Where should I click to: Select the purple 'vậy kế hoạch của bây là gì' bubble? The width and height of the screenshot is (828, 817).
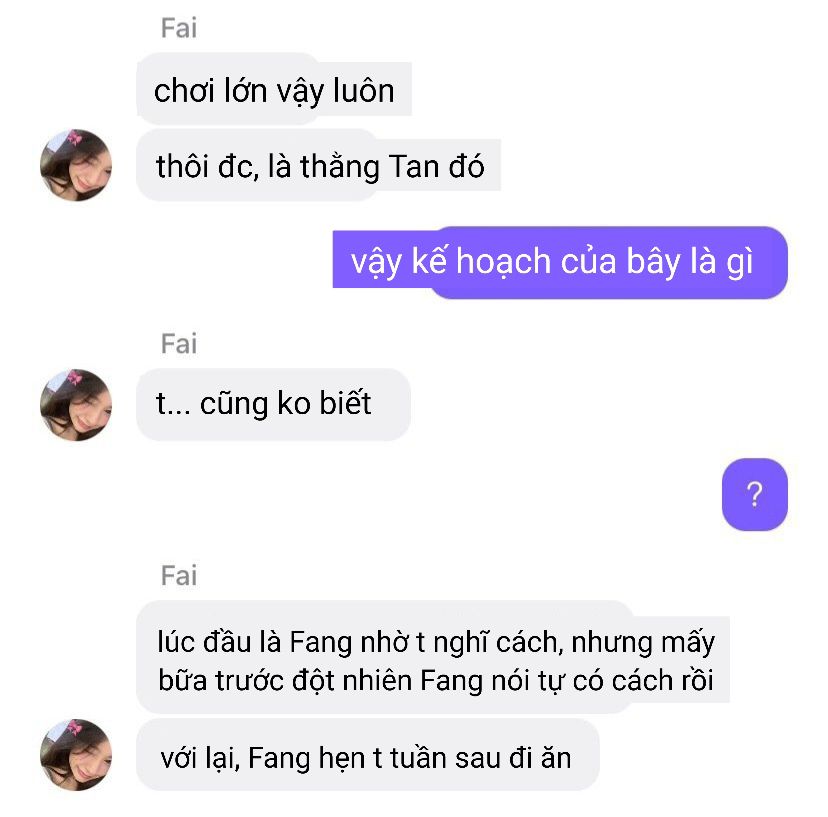click(x=560, y=262)
